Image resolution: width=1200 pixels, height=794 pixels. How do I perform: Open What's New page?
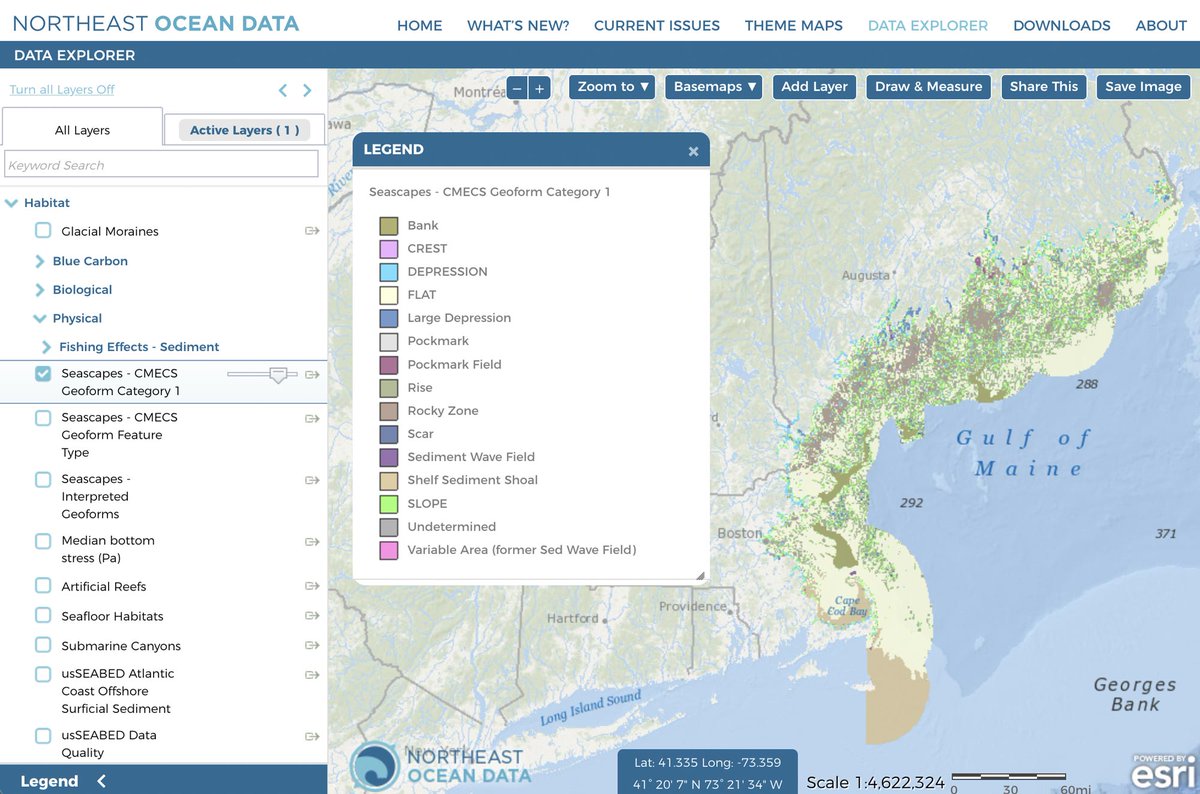pyautogui.click(x=518, y=26)
